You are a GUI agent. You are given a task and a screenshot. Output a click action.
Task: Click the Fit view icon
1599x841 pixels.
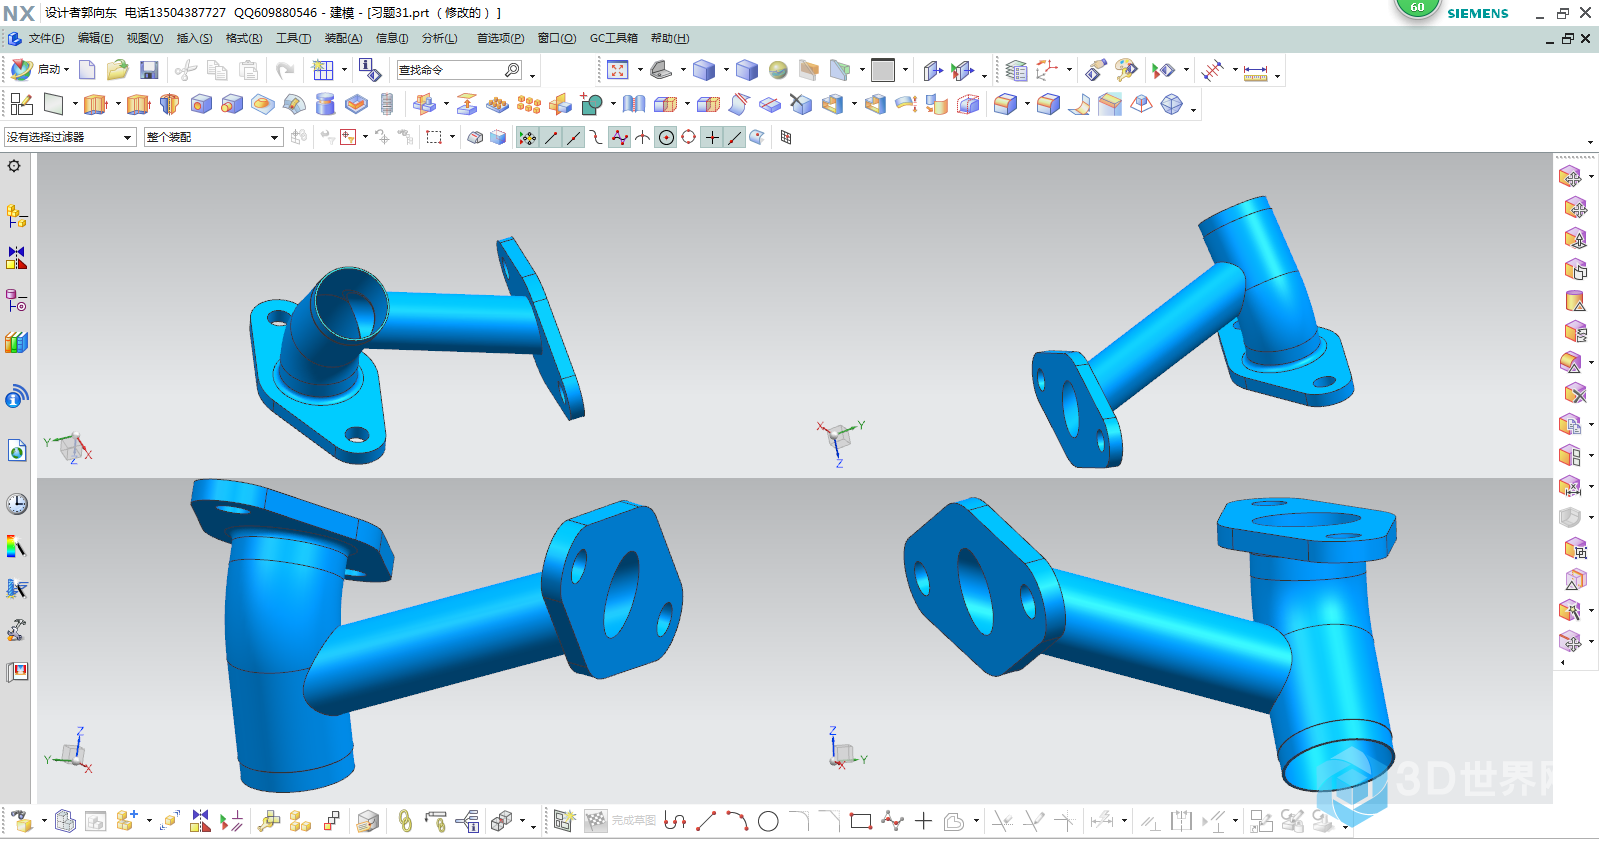(x=618, y=70)
